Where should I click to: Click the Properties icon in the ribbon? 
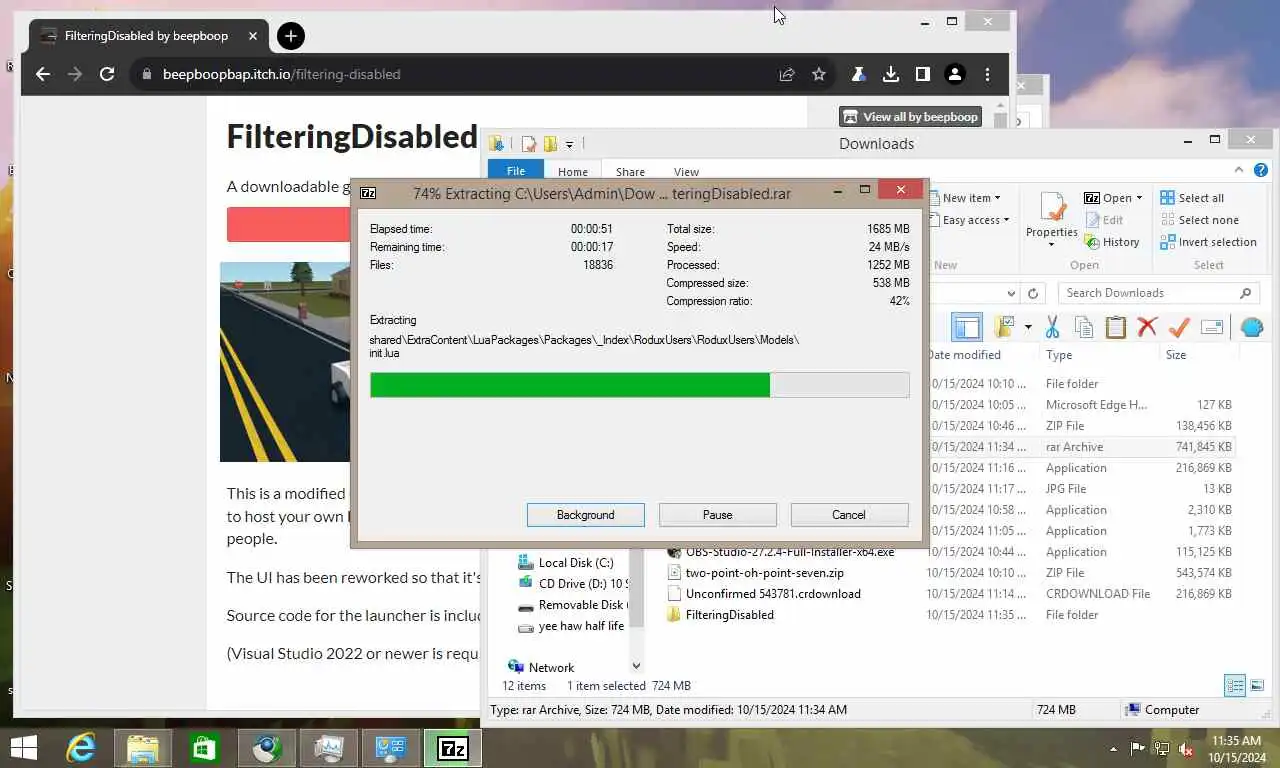pos(1052,208)
